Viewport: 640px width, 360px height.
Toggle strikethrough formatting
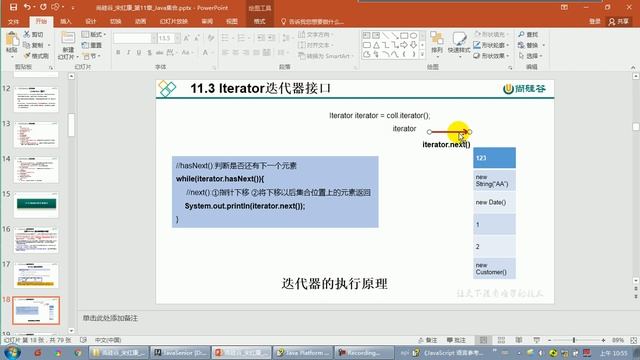pyautogui.click(x=159, y=52)
